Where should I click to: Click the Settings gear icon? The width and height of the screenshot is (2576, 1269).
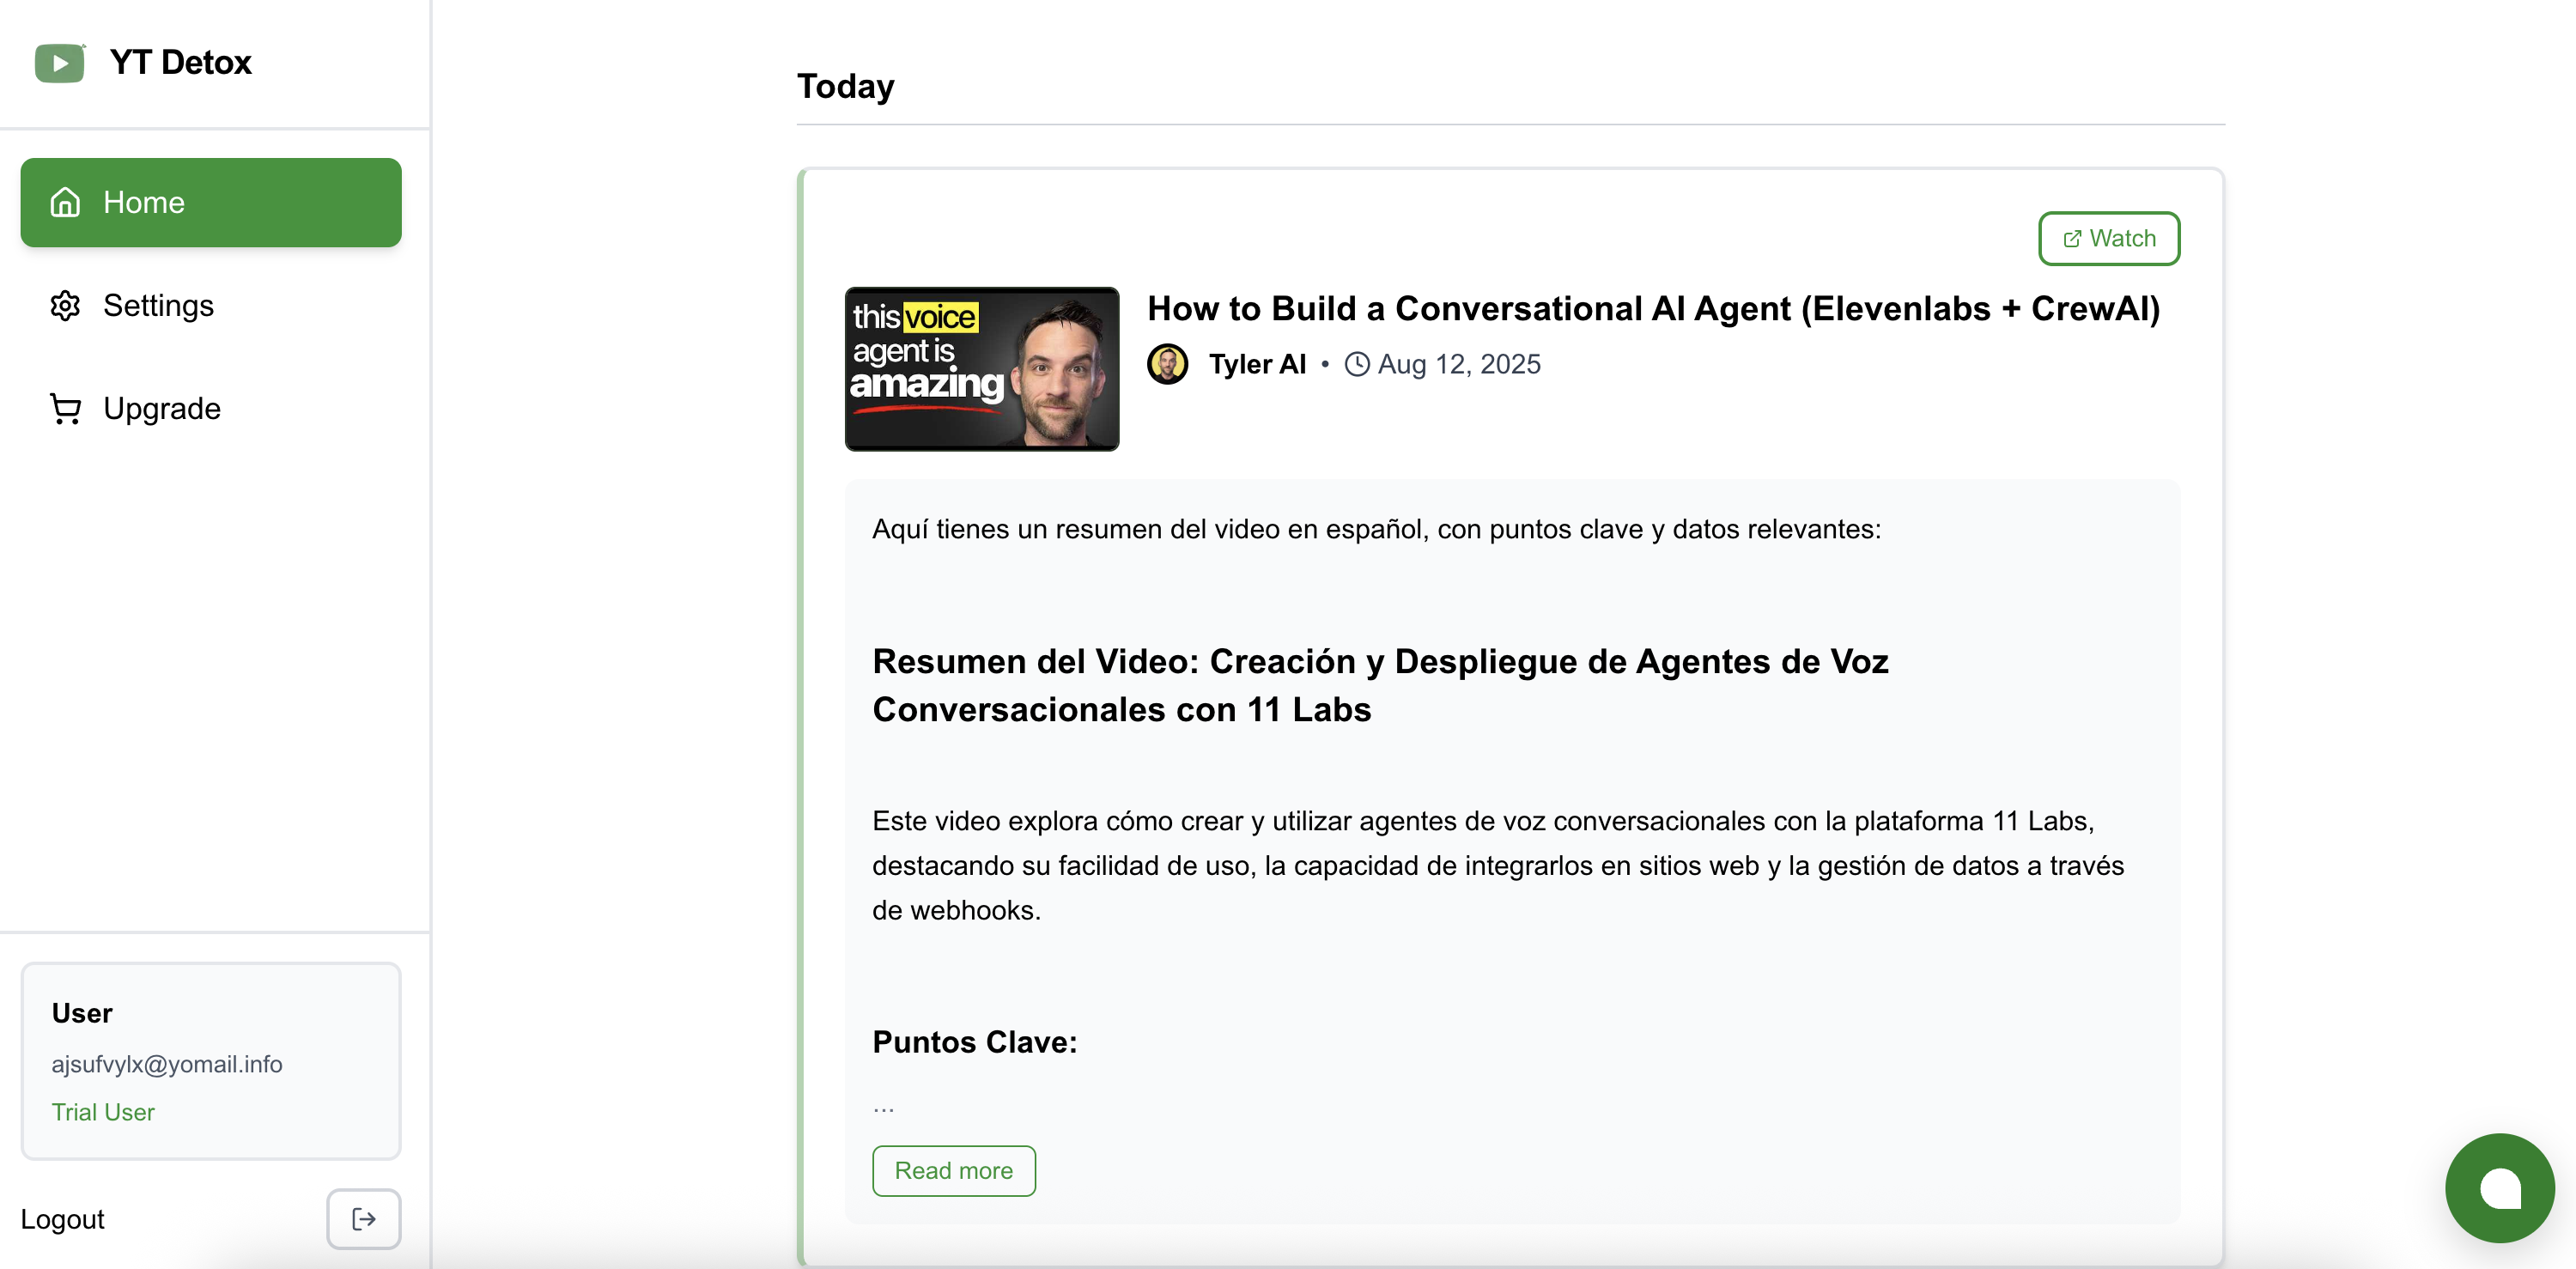(65, 305)
